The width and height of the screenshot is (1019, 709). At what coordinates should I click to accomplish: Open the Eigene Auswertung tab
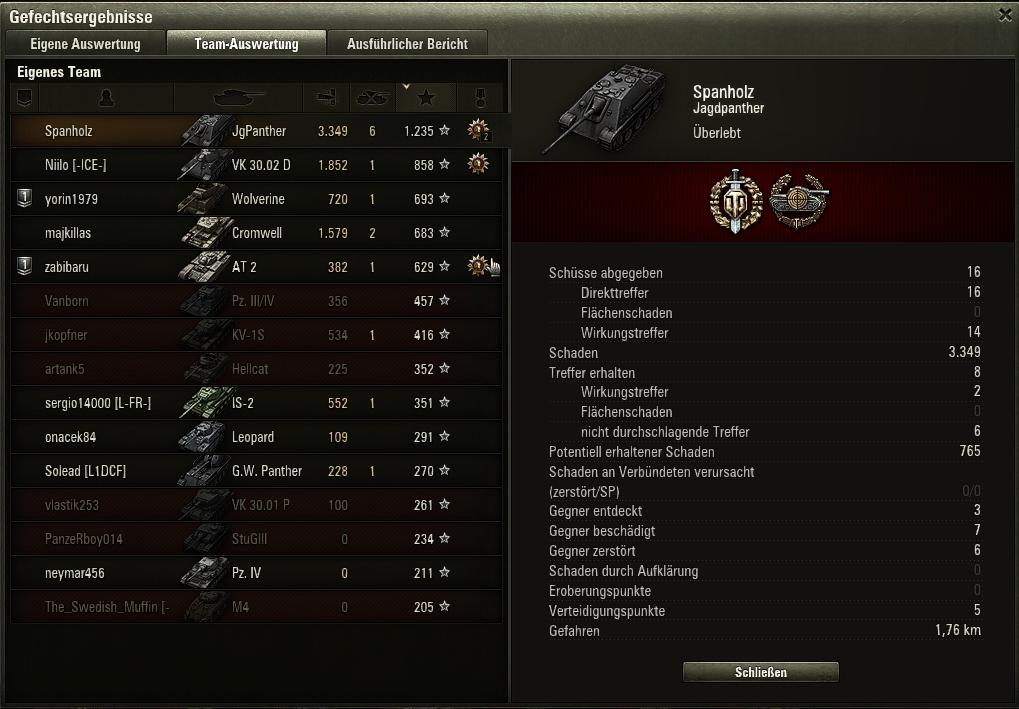point(85,44)
